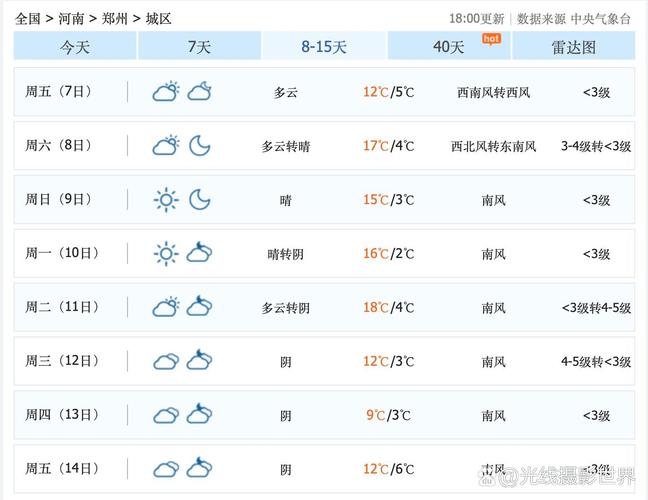648x500 pixels.
Task: Click the overcast night icon for 周二（11日）
Action: (x=199, y=306)
